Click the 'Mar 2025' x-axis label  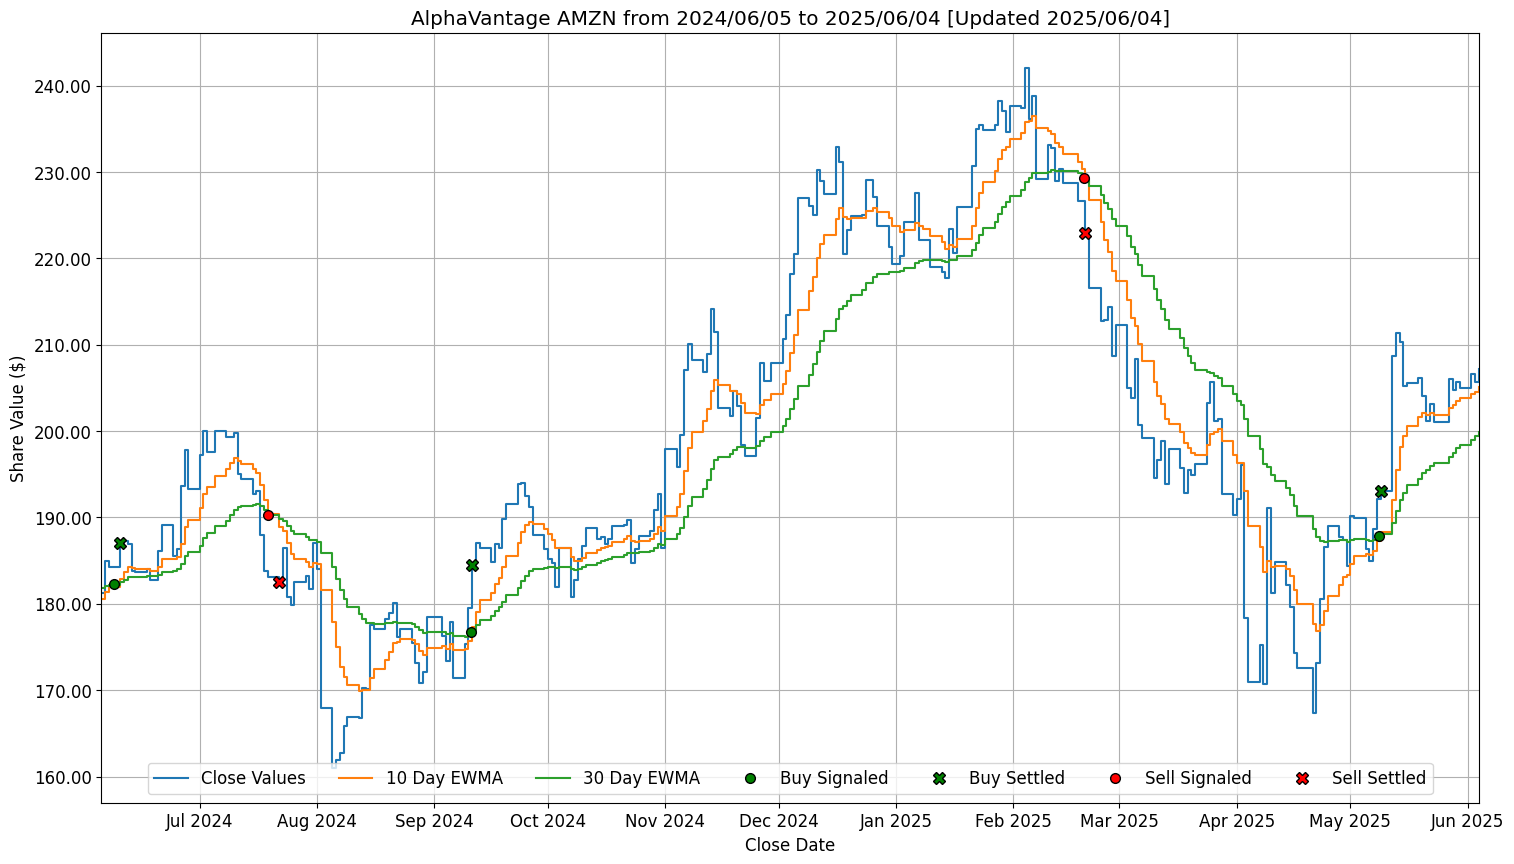click(1119, 821)
